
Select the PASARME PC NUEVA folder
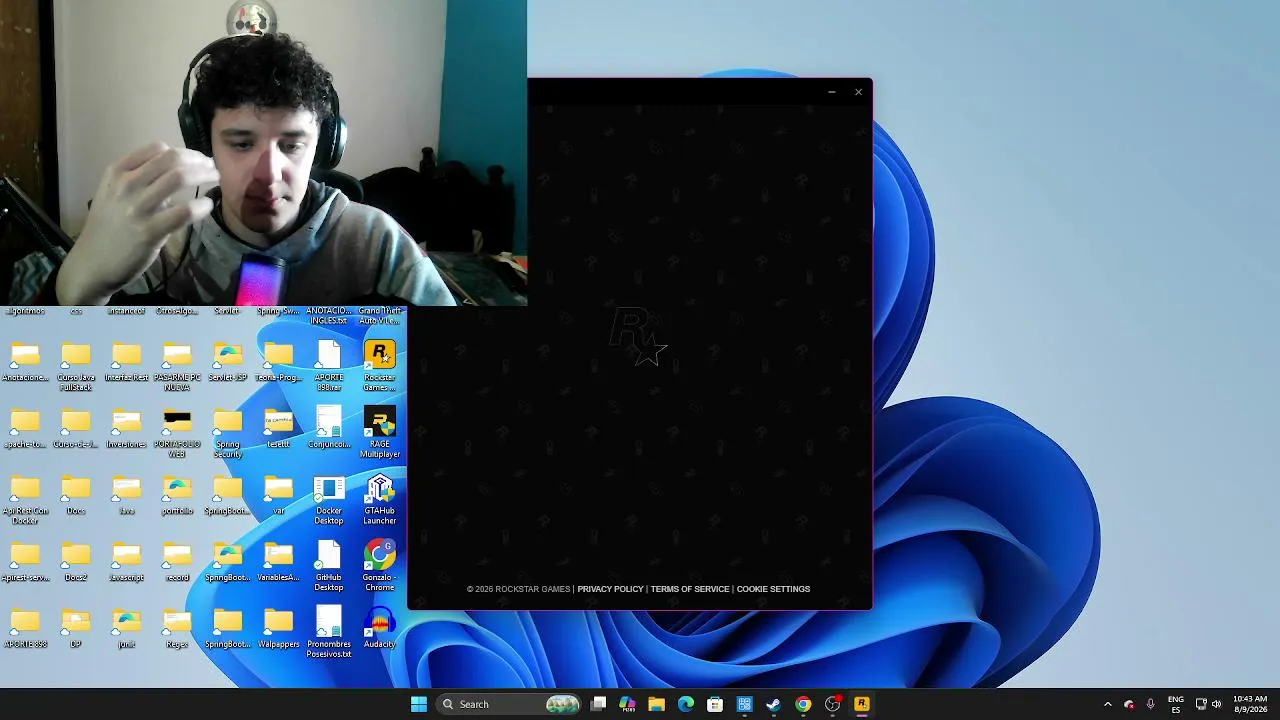click(177, 366)
